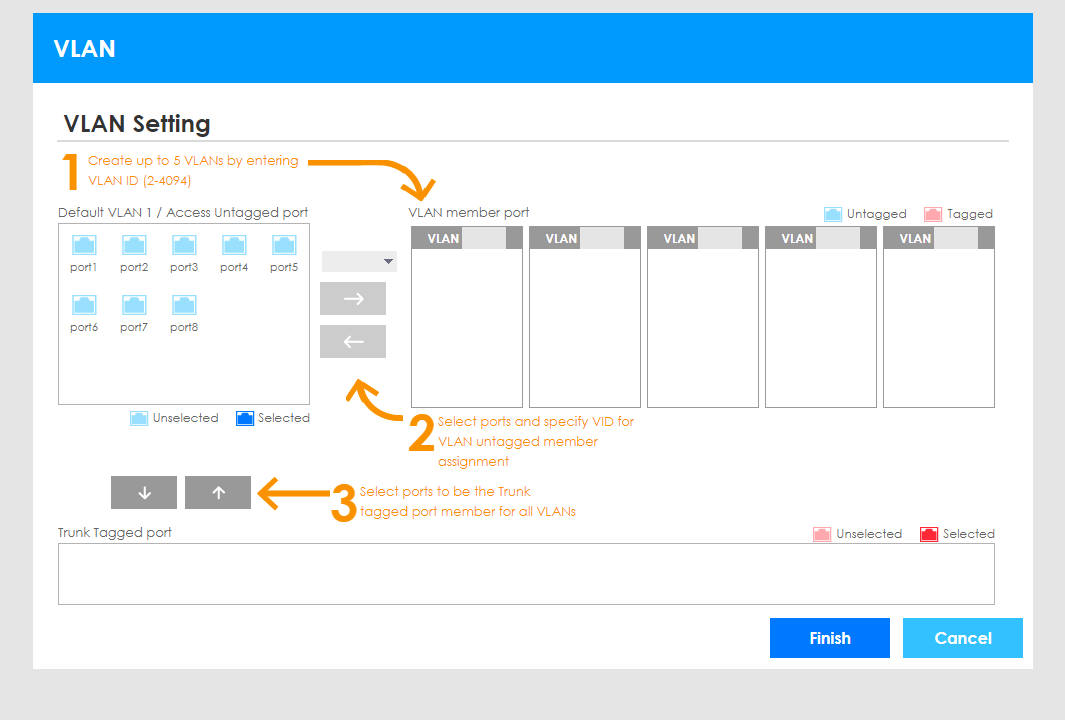Image resolution: width=1065 pixels, height=720 pixels.
Task: Select the port6 icon
Action: point(84,305)
